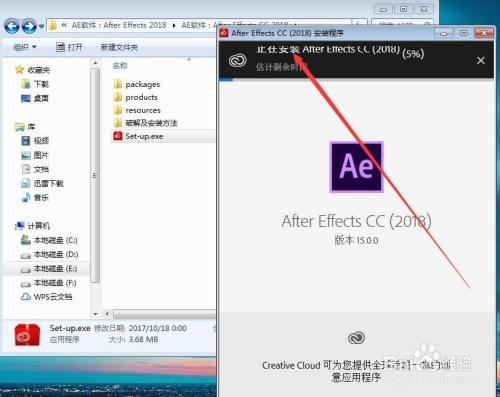Viewport: 500px width, 397px height.
Task: Click navigation pane scroll up arrow
Action: tap(95, 63)
